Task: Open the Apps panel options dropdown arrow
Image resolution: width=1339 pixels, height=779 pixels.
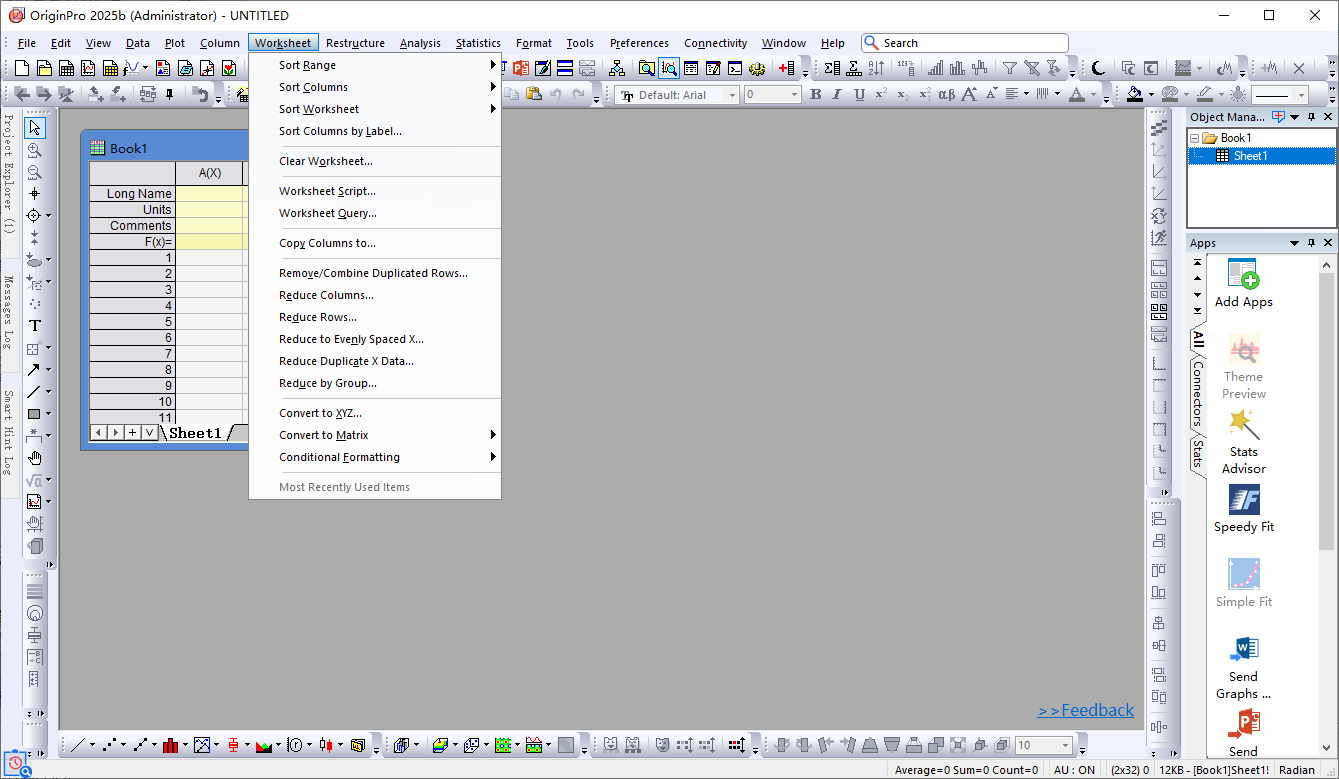Action: coord(1294,243)
